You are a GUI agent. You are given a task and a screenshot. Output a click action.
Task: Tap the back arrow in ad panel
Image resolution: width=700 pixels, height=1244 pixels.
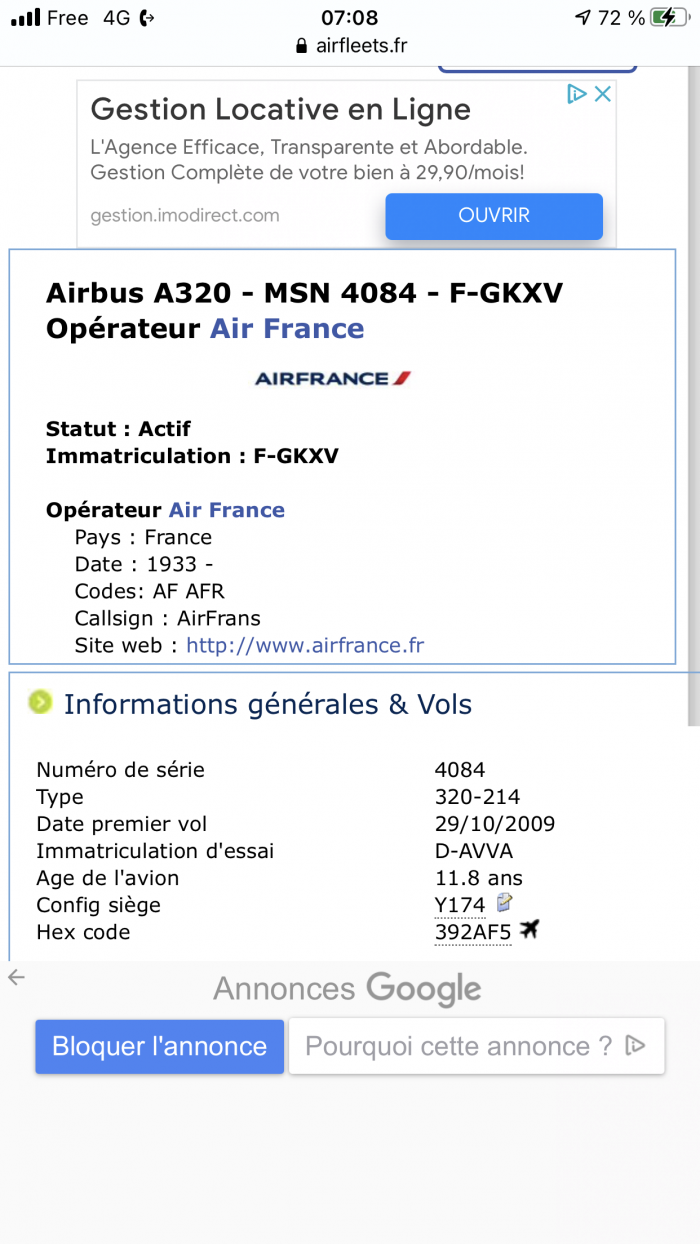[x=16, y=977]
